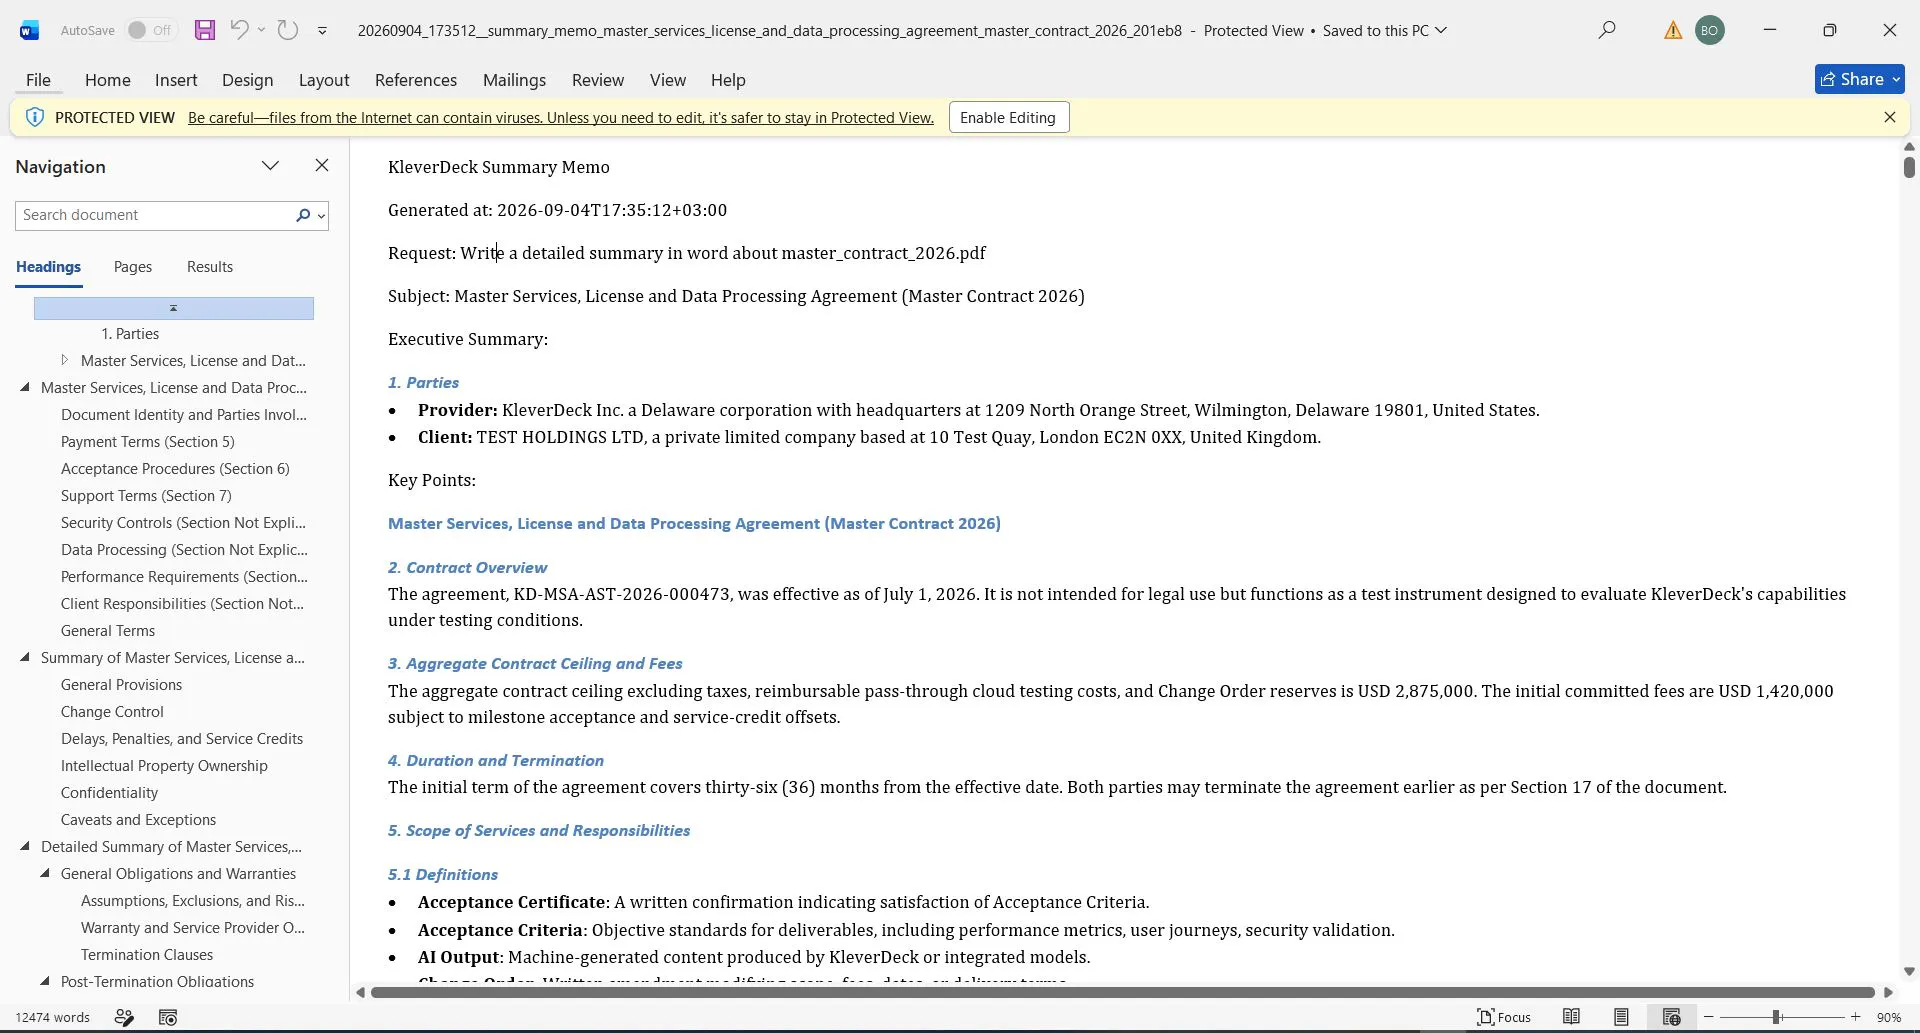Collapse 'General Obligations and Warranties' heading
The width and height of the screenshot is (1920, 1033).
point(45,873)
